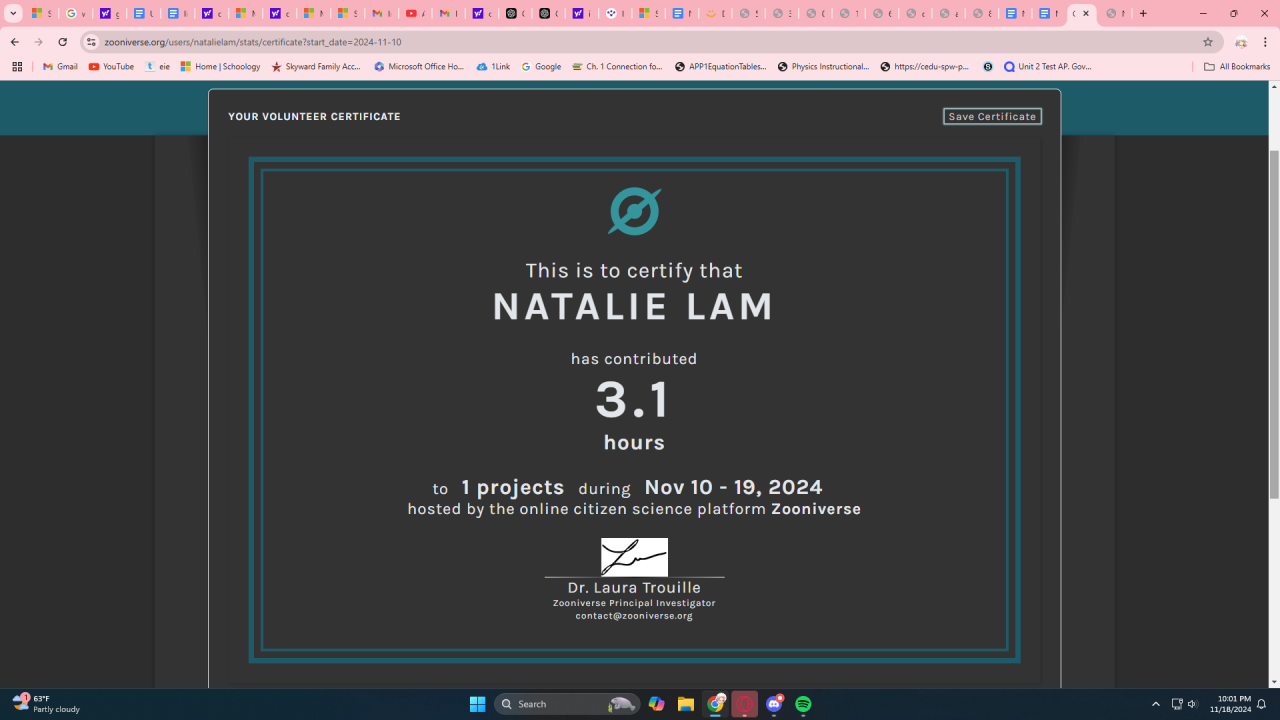Switch to the Google tab
This screenshot has width=1280, height=720.
(x=75, y=14)
